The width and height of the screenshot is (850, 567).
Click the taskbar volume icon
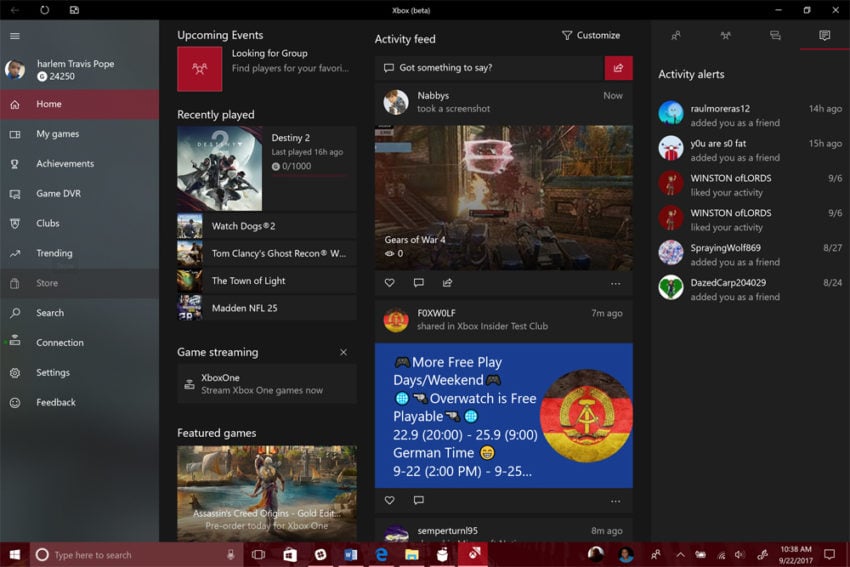point(739,555)
